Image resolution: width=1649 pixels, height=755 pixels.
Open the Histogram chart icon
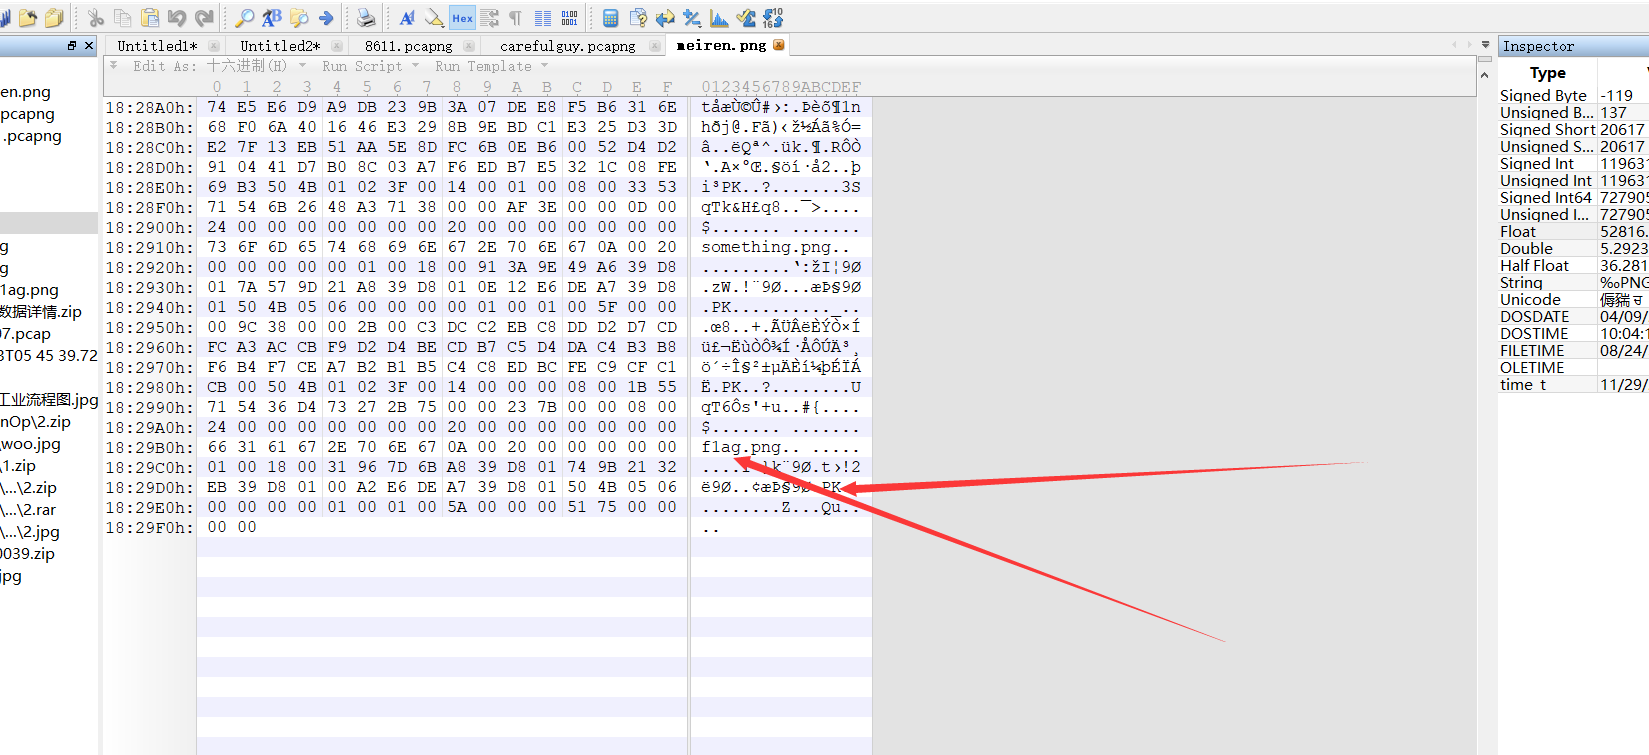coord(719,18)
